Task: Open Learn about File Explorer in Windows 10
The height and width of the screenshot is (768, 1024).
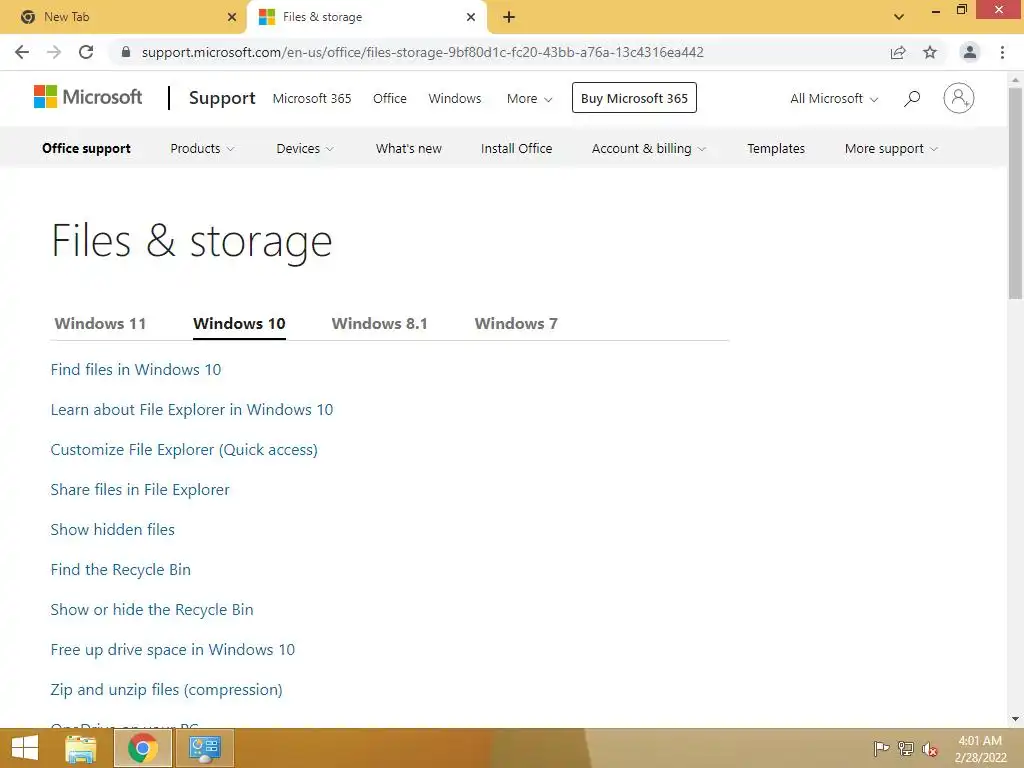Action: (x=192, y=409)
